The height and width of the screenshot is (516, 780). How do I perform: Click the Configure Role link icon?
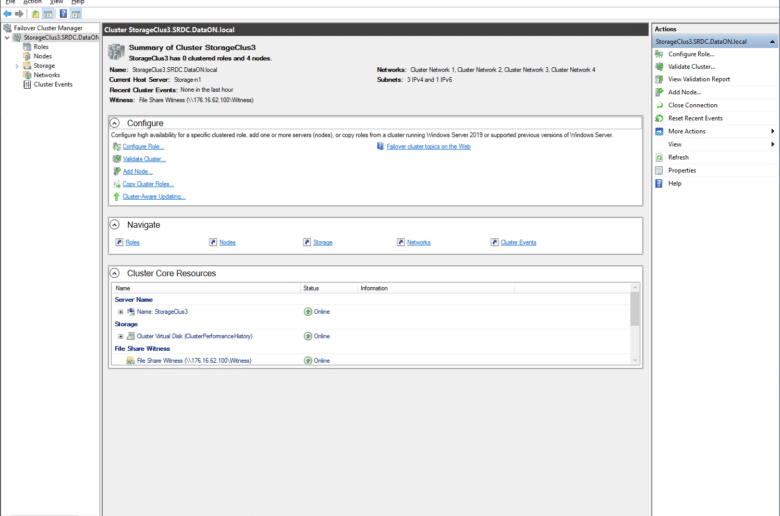(117, 146)
